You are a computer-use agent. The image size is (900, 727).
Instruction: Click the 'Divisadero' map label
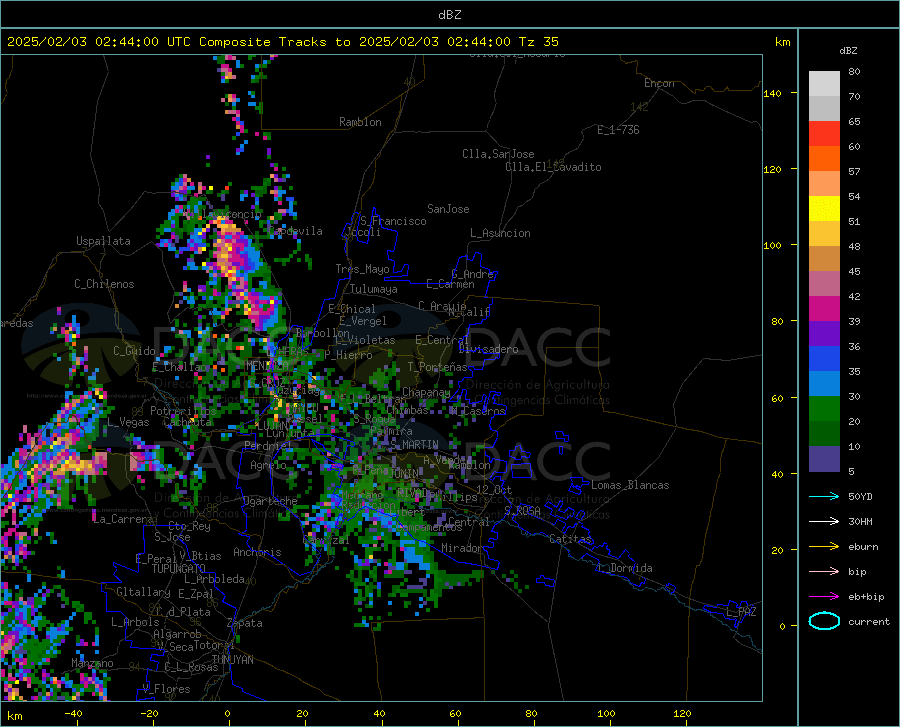(x=488, y=349)
